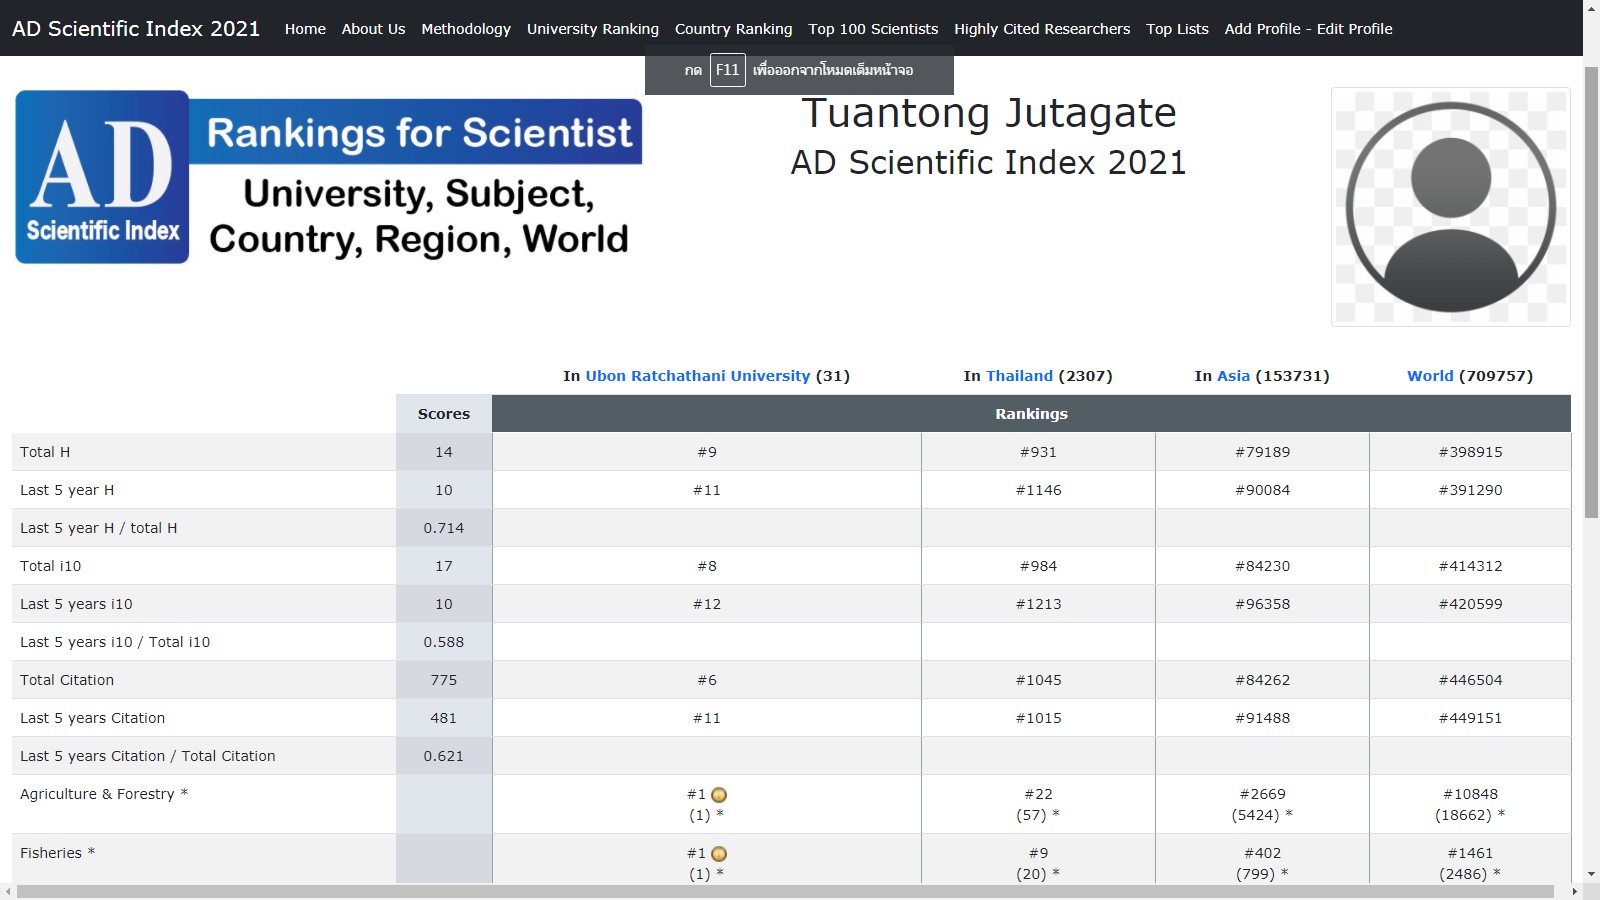Click Asia rank #84230
Viewport: 1600px width, 900px height.
(x=1262, y=566)
